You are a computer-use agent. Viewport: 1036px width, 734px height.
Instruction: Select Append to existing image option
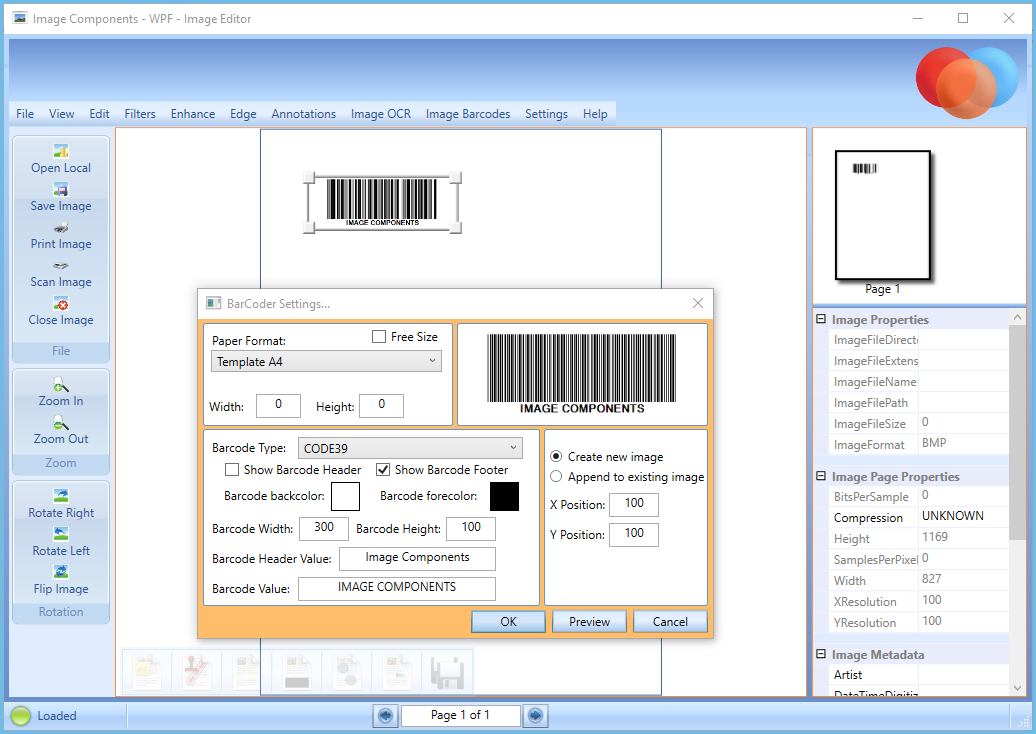(556, 476)
